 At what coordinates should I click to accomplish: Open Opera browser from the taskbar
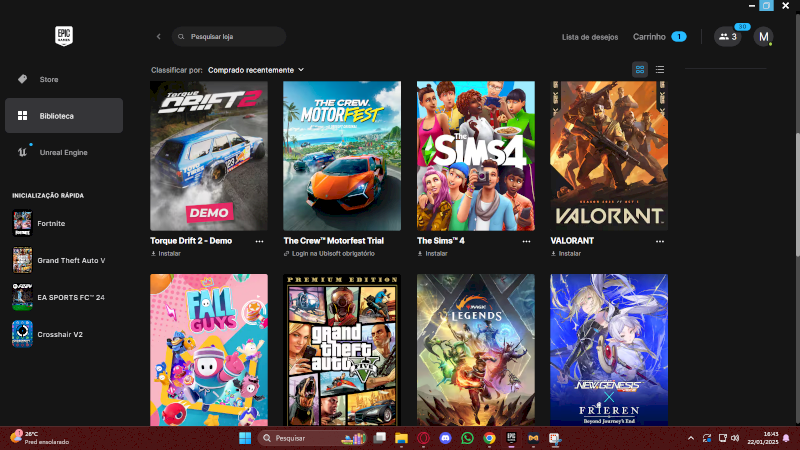tap(423, 438)
